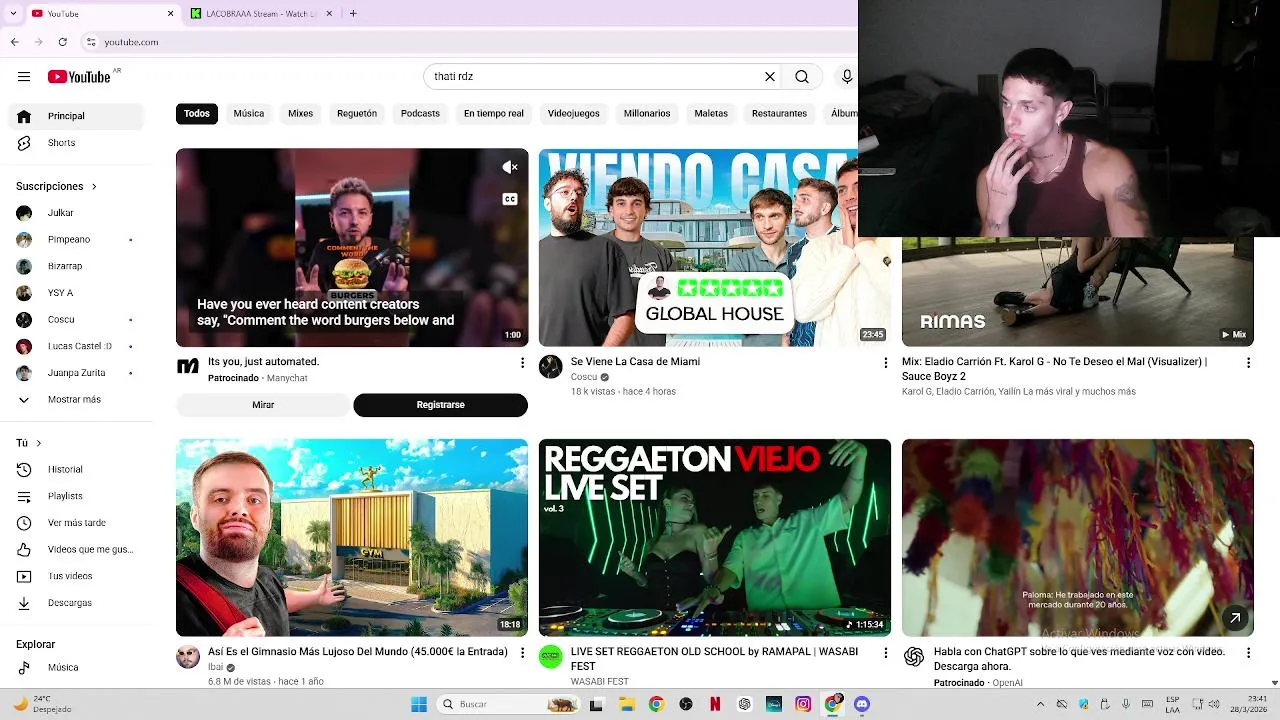Expand Mostrar más subscriptions
1280x720 pixels.
[78, 400]
